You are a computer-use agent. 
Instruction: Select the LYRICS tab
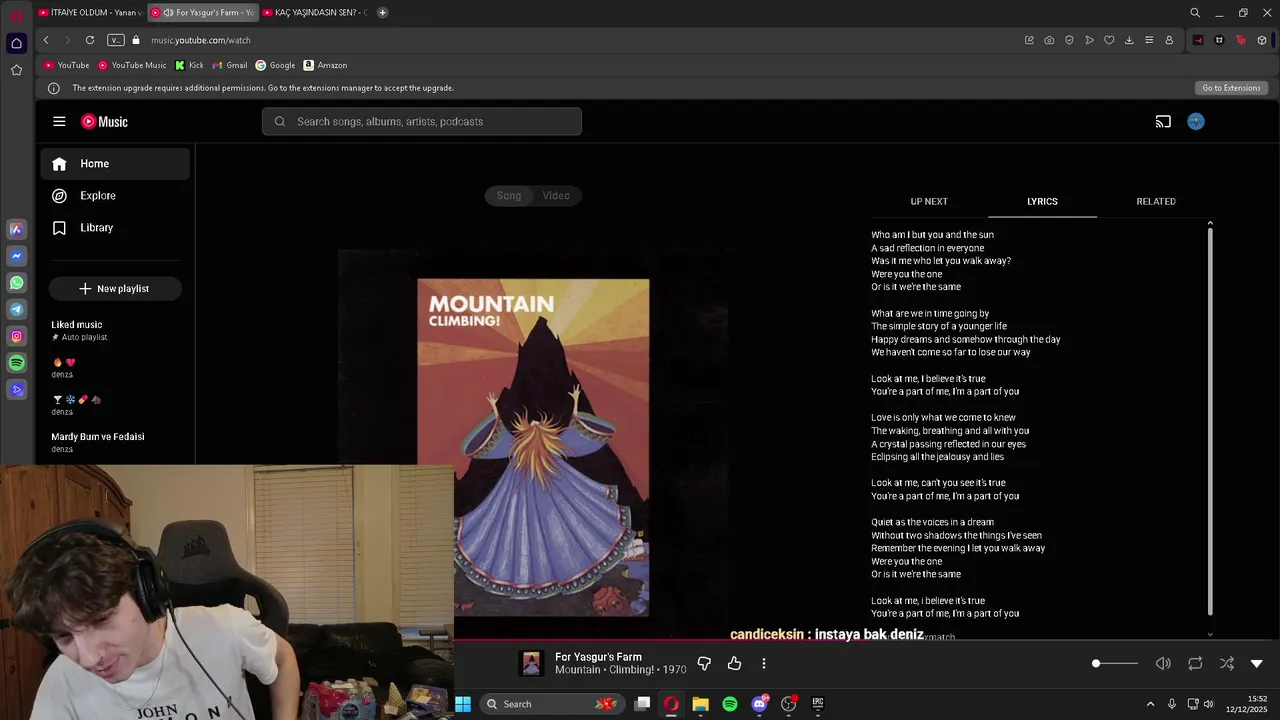point(1042,201)
